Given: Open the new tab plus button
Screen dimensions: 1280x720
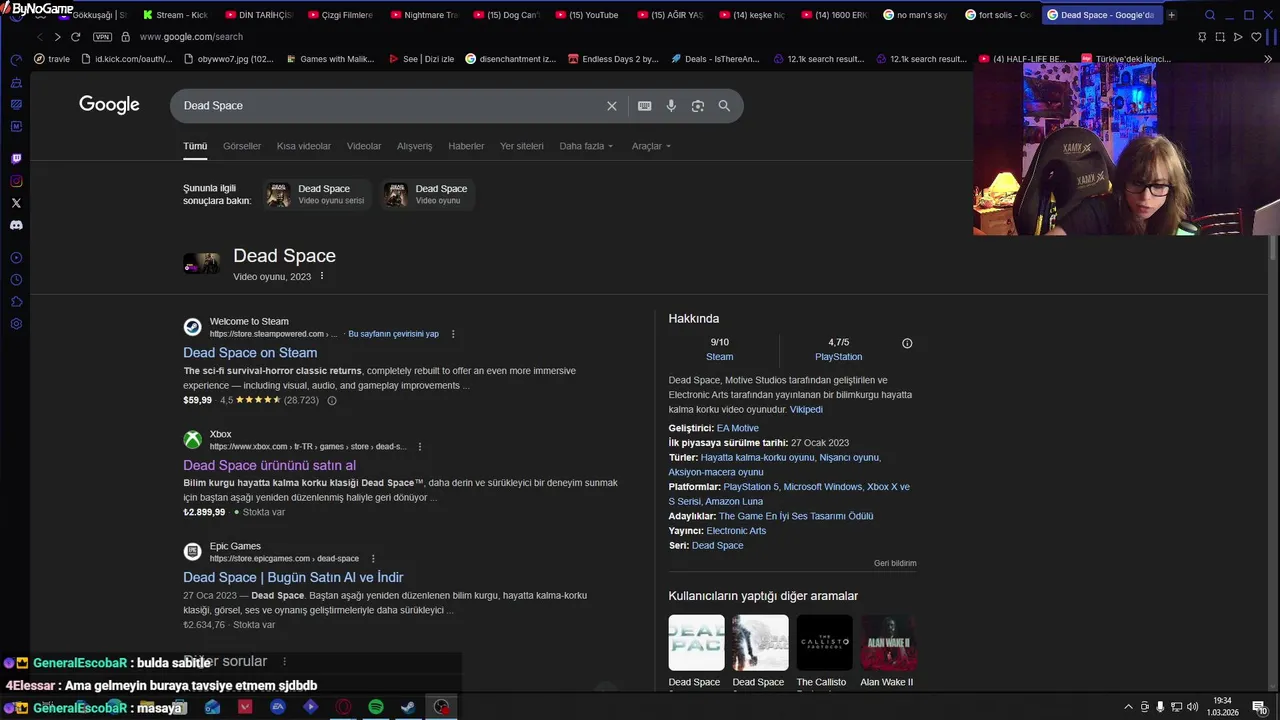Looking at the screenshot, I should (x=1172, y=15).
